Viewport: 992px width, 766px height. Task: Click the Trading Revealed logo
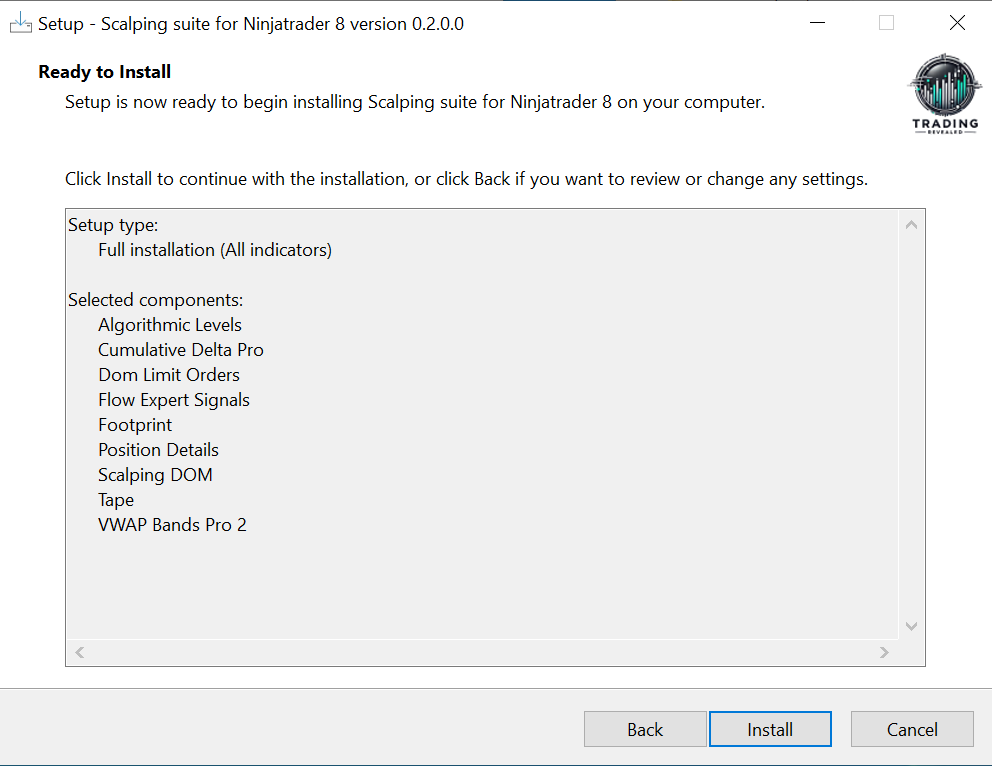point(945,94)
